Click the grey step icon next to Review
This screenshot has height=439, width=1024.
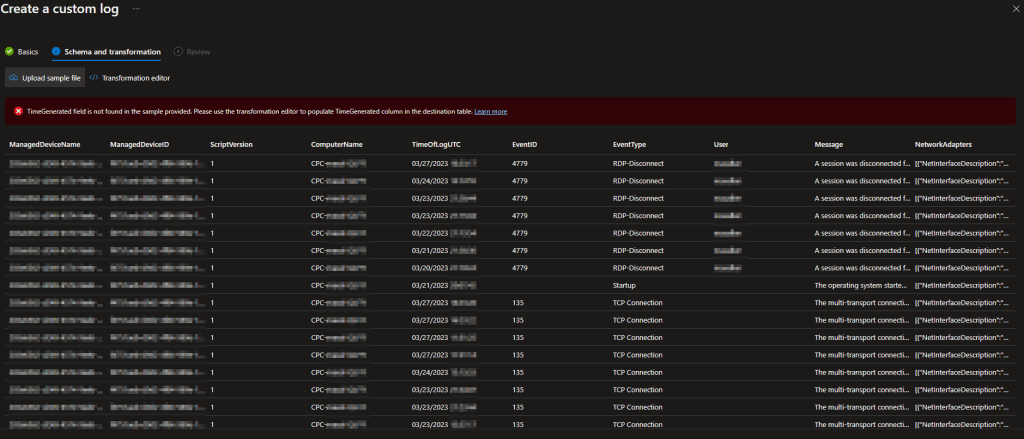pos(178,51)
